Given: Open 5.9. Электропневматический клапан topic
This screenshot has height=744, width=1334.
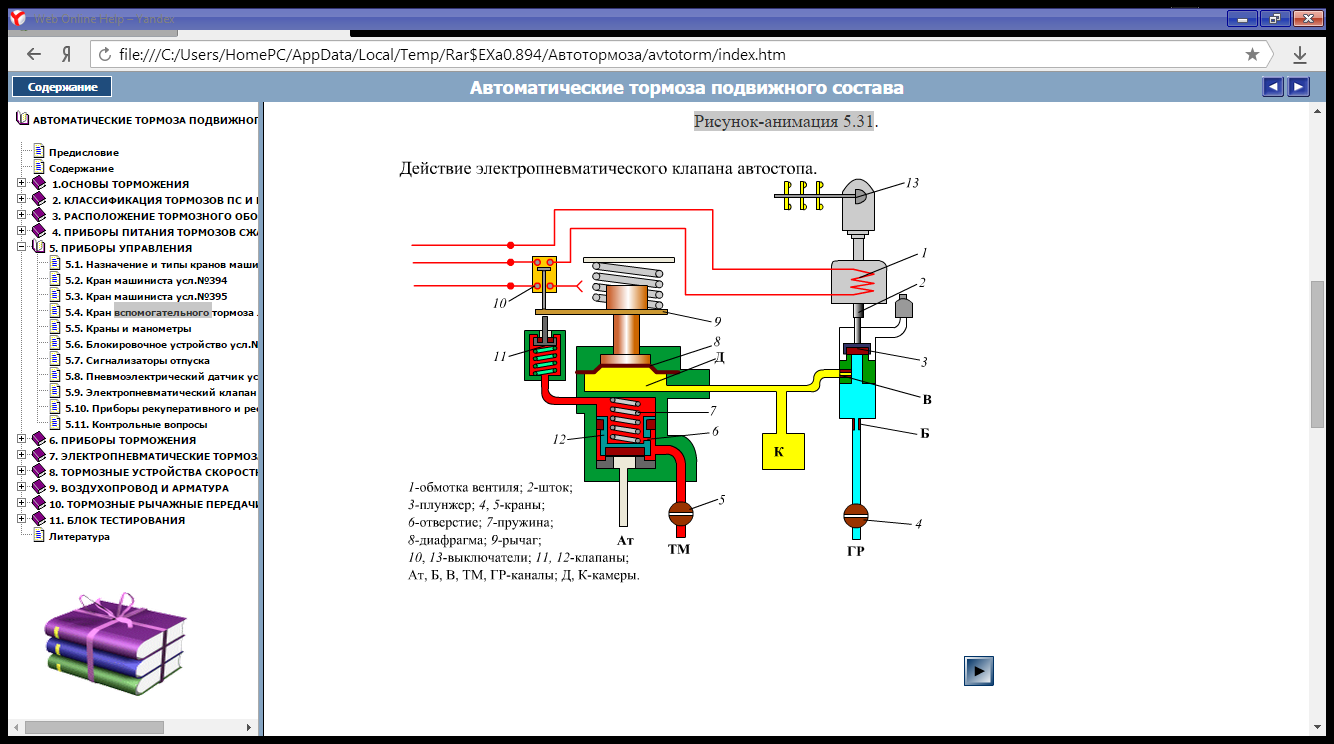Looking at the screenshot, I should [x=162, y=393].
